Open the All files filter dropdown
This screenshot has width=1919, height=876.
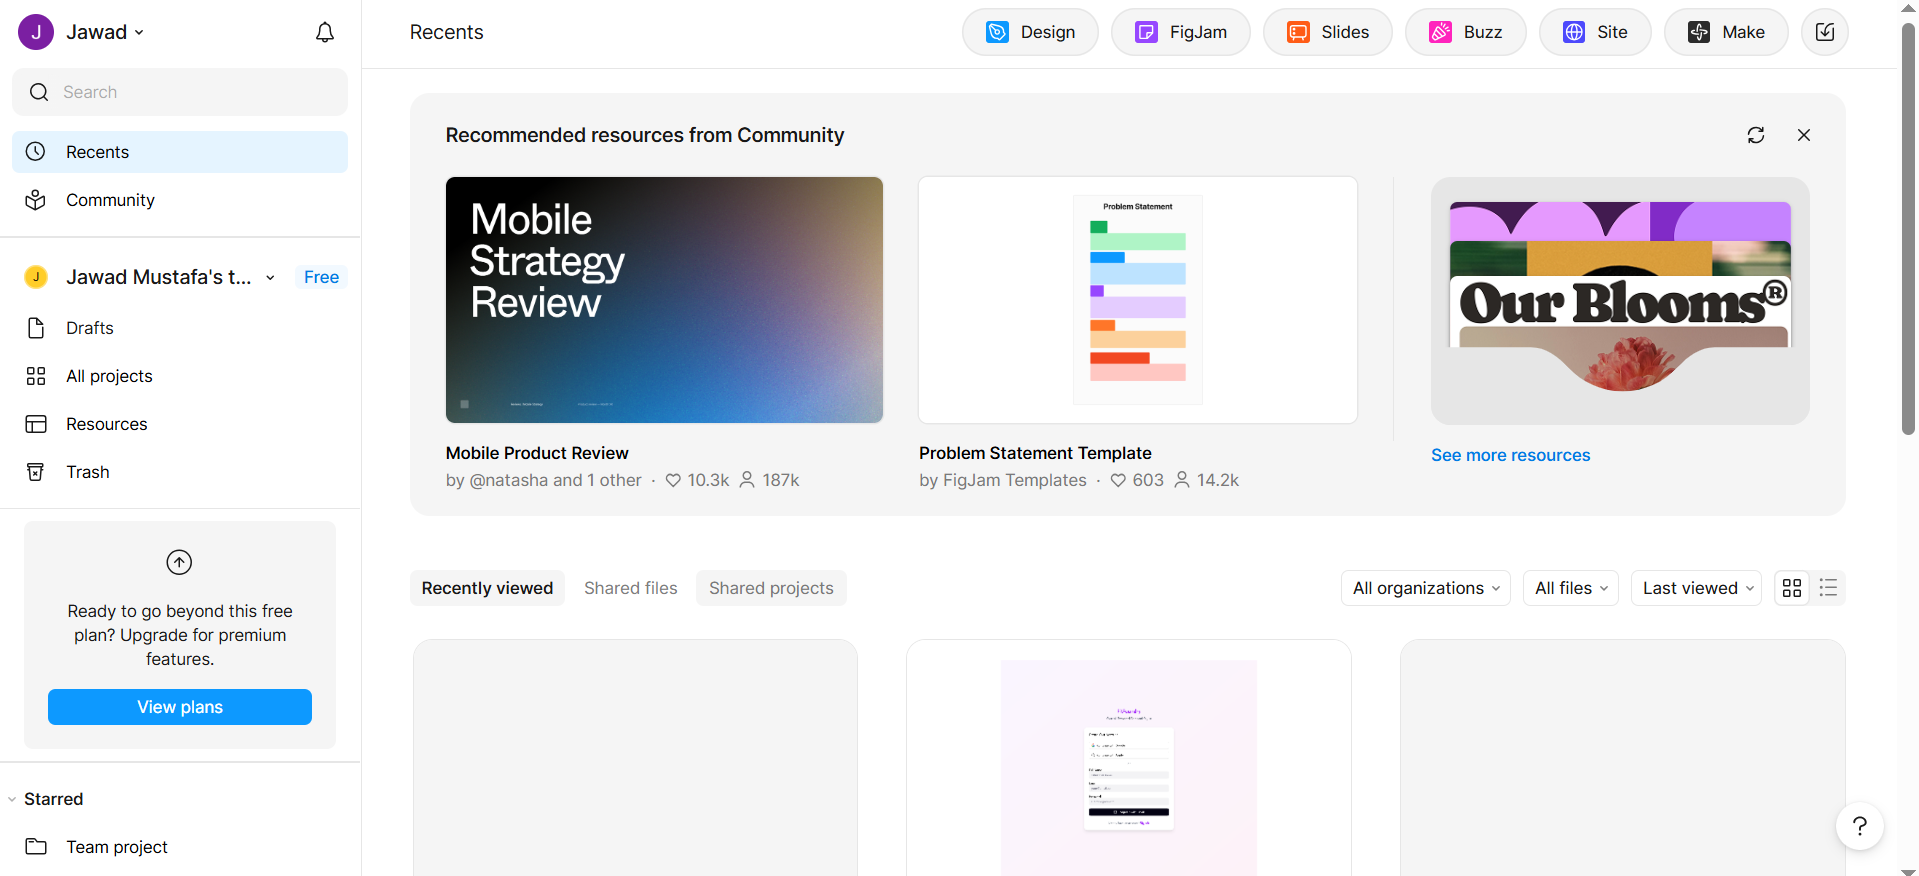1570,588
